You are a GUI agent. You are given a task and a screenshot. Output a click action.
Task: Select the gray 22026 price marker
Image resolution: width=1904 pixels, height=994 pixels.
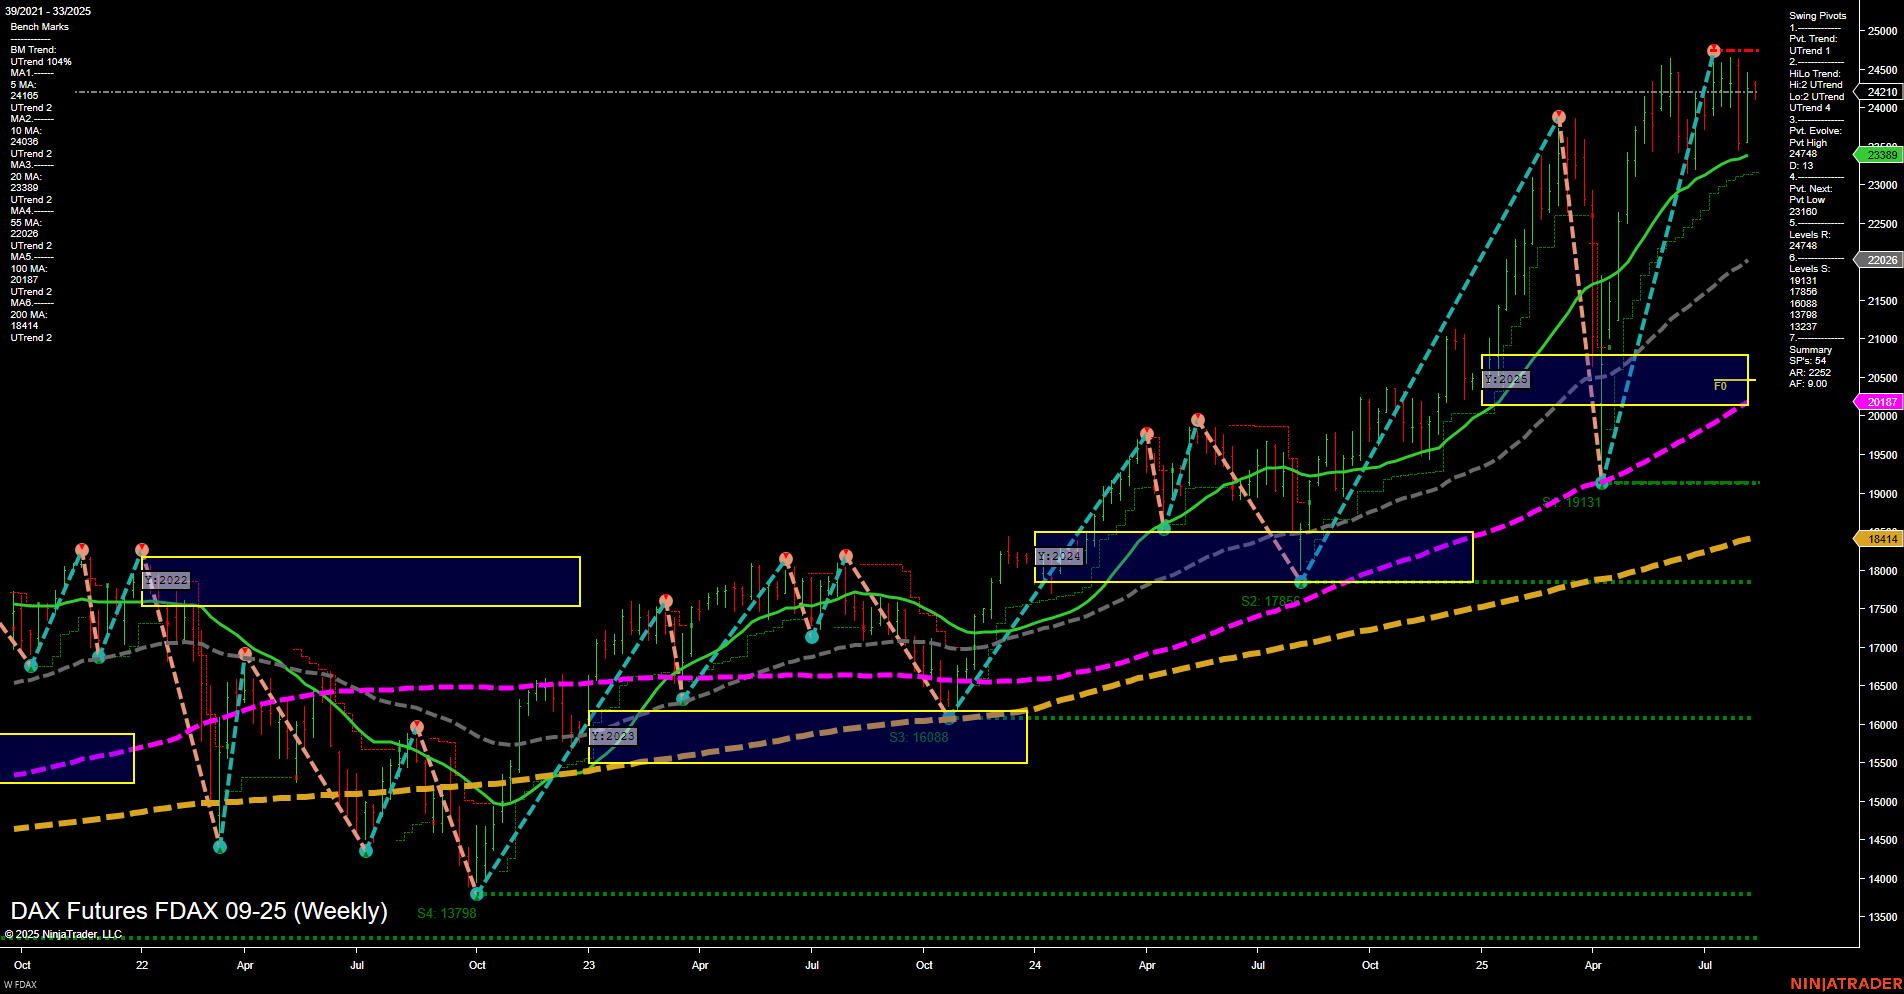pyautogui.click(x=1879, y=259)
